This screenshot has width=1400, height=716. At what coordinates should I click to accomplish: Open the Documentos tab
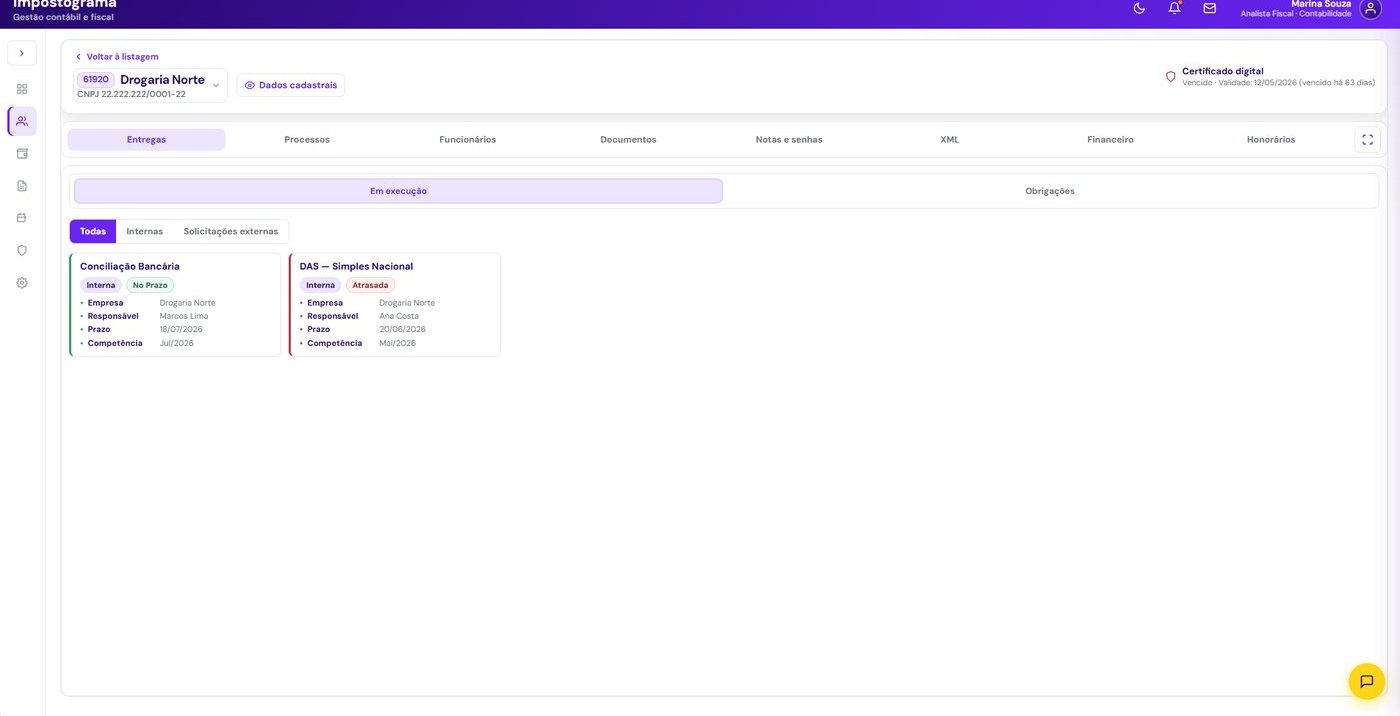point(628,140)
